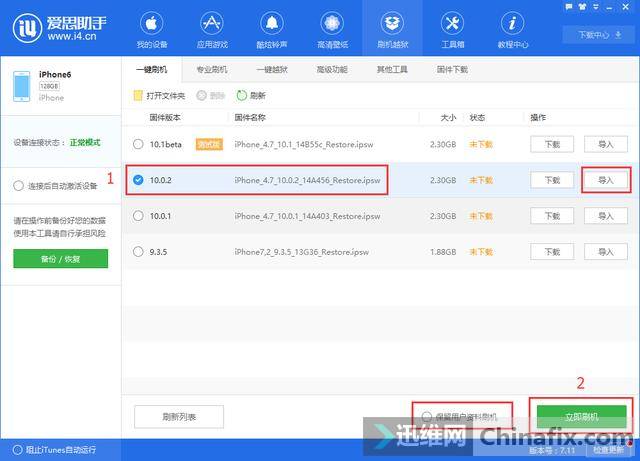This screenshot has width=640, height=461.
Task: Click the i4 爱思助手 logo
Action: 59,28
